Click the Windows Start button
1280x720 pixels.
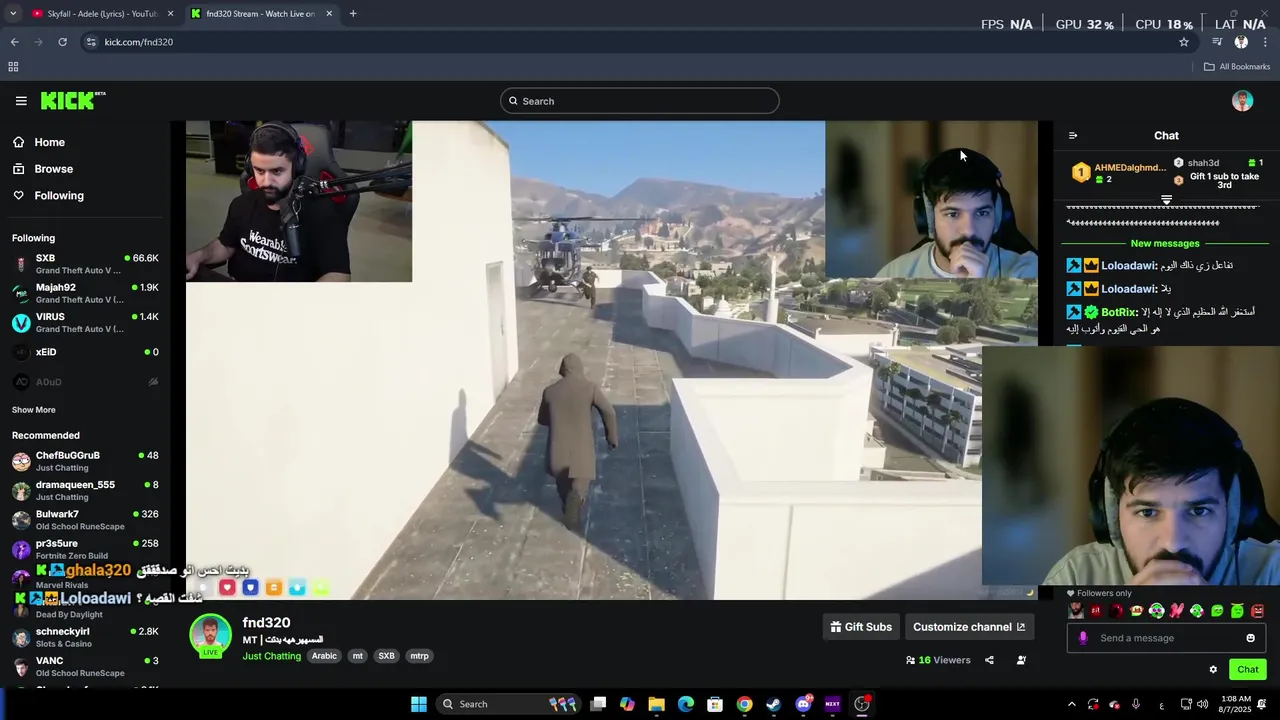419,704
